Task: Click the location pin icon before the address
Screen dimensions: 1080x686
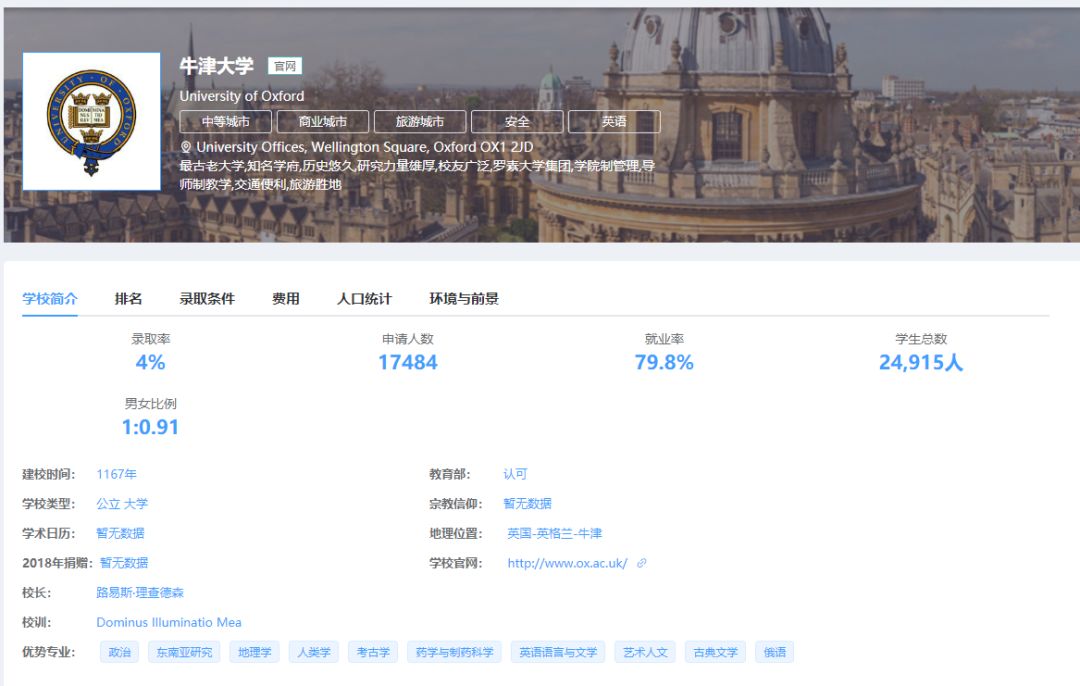Action: tap(186, 148)
